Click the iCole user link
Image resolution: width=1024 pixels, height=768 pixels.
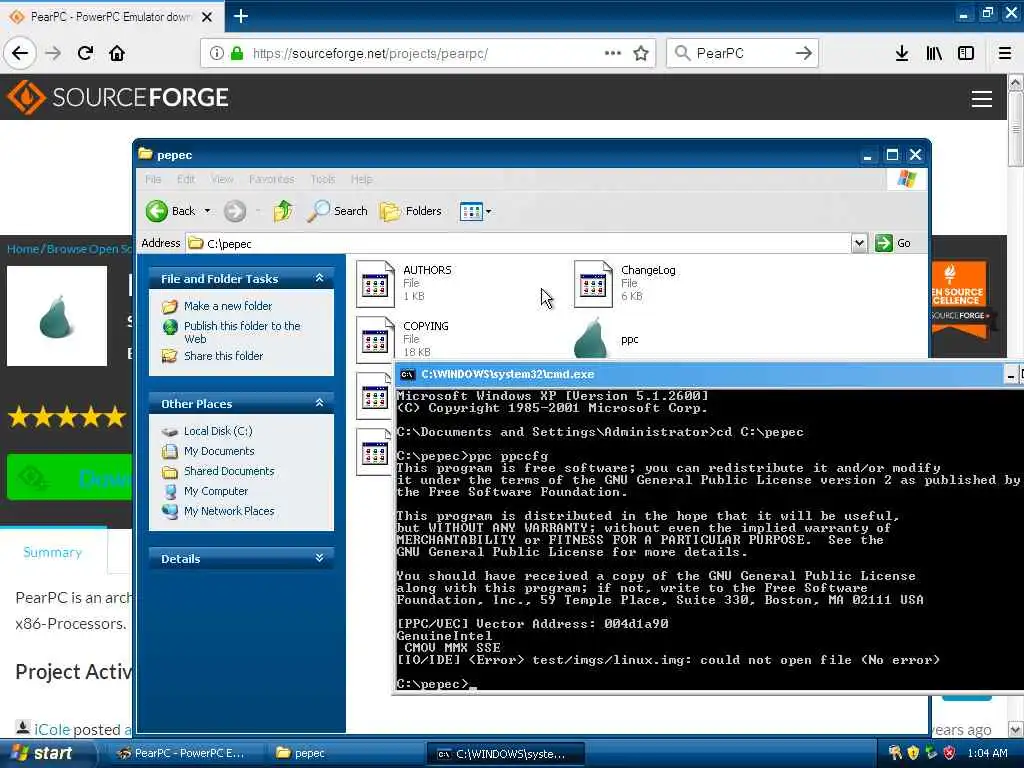pyautogui.click(x=52, y=729)
